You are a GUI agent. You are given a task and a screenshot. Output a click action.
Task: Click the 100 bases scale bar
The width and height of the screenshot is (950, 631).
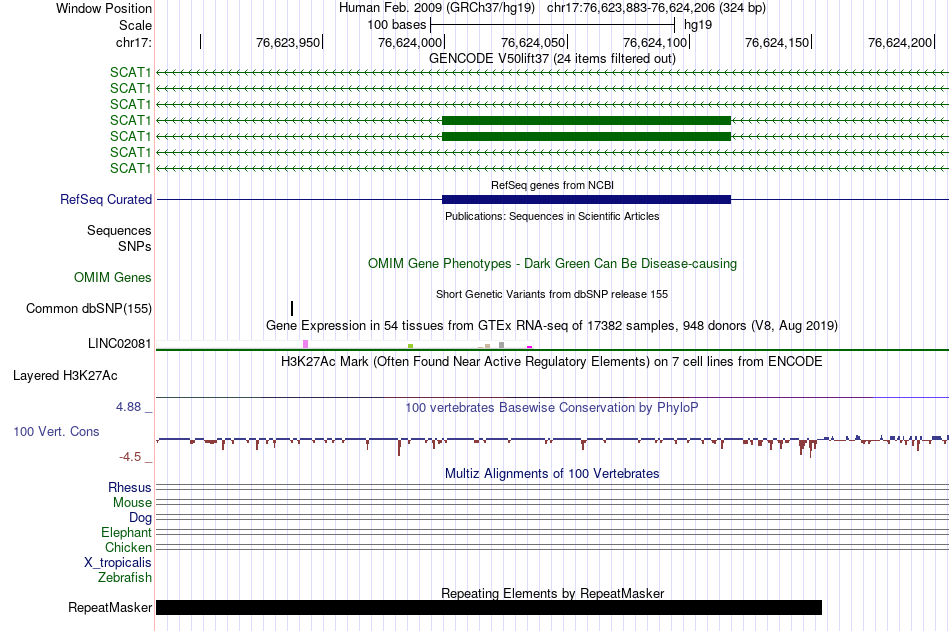(x=552, y=25)
